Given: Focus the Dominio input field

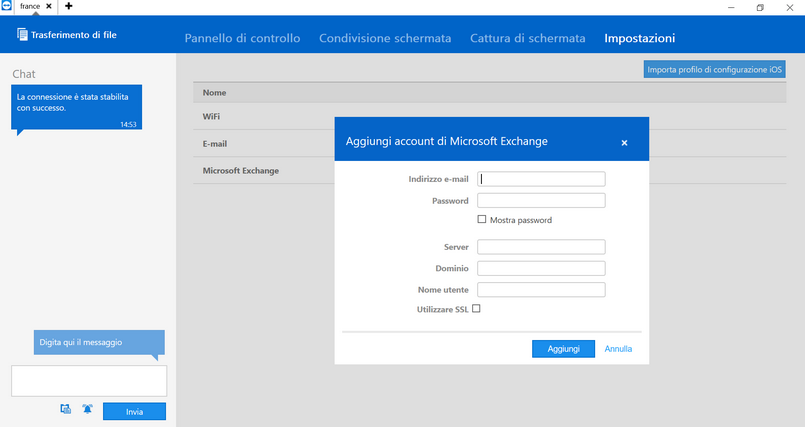Looking at the screenshot, I should (541, 268).
